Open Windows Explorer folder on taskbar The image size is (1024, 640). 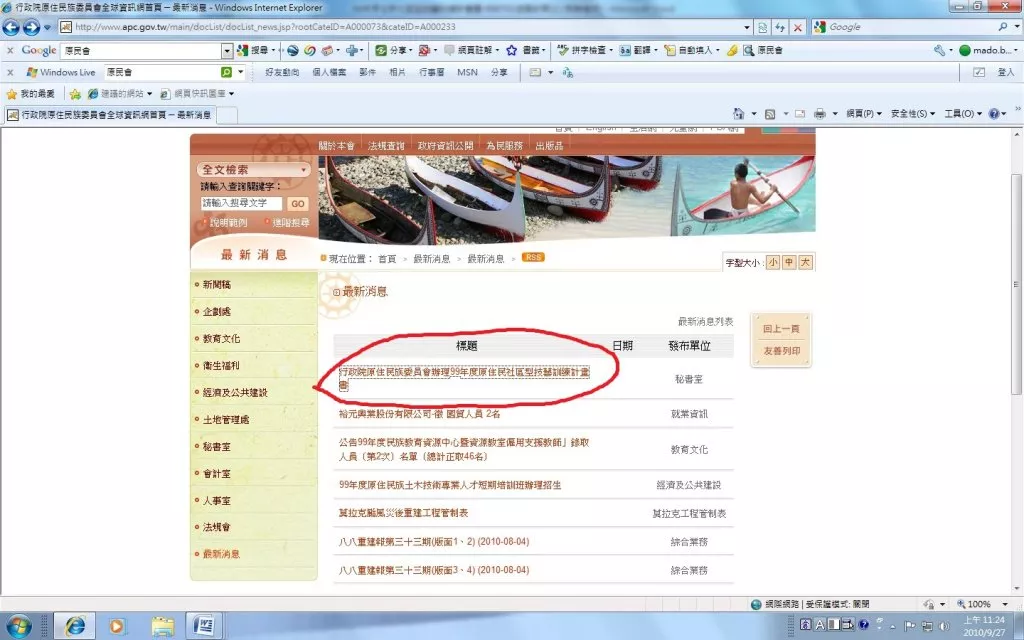162,626
